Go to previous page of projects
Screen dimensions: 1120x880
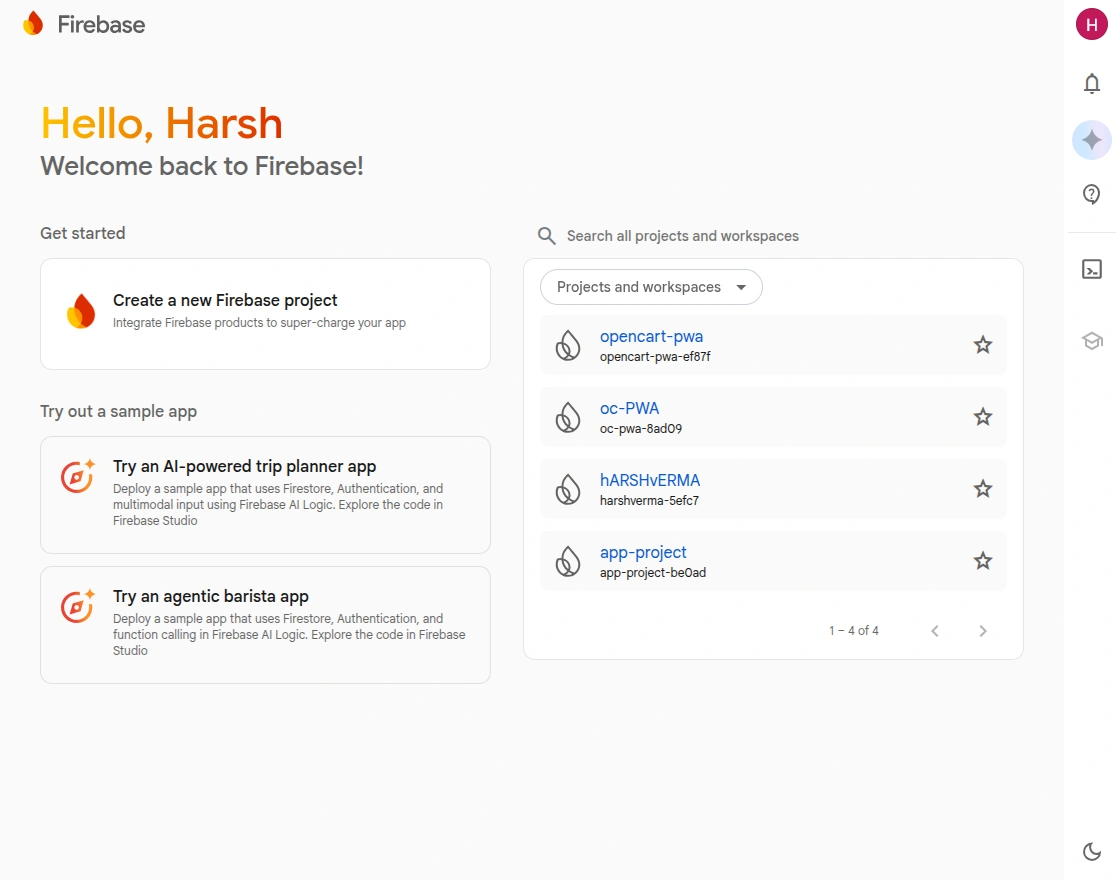click(935, 631)
